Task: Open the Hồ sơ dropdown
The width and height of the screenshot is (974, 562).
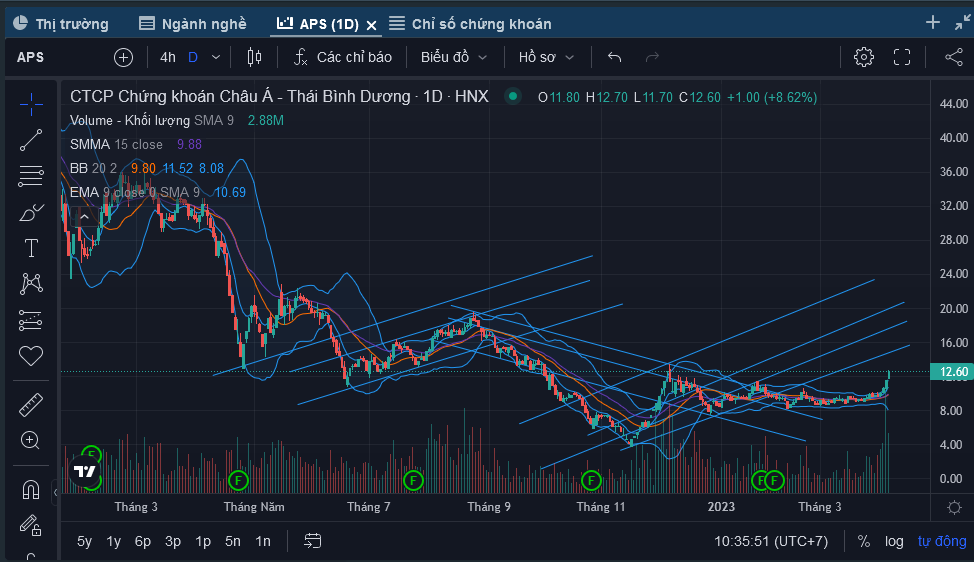Action: 546,57
